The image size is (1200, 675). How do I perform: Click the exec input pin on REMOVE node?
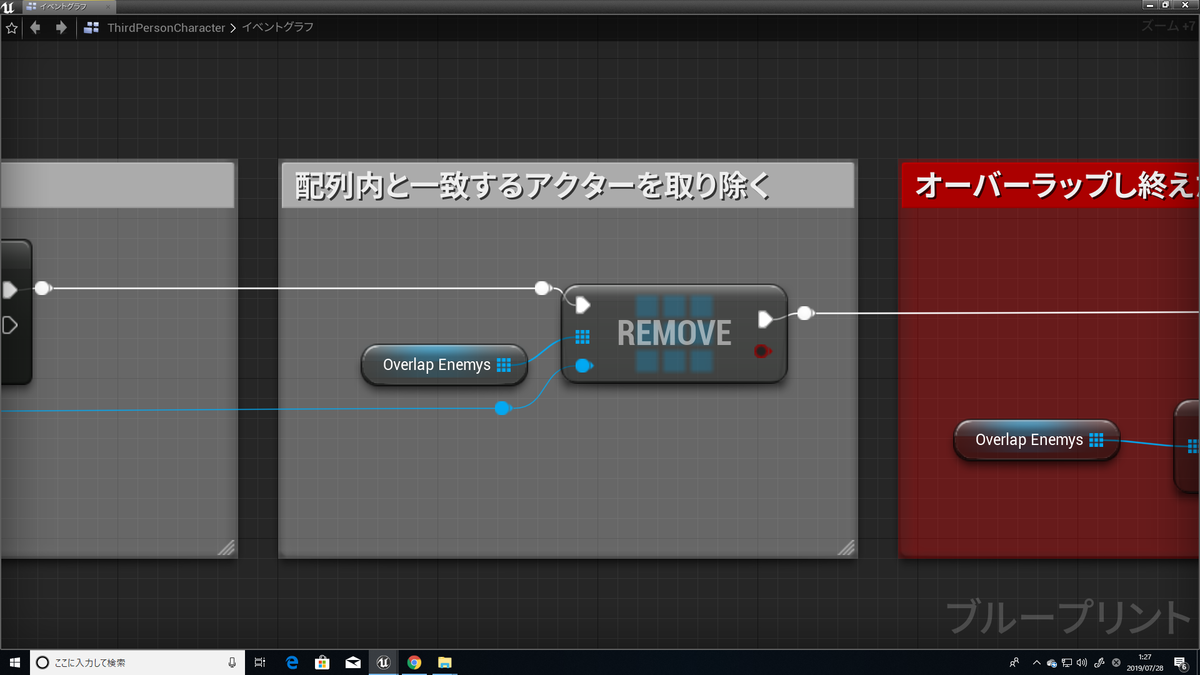582,304
